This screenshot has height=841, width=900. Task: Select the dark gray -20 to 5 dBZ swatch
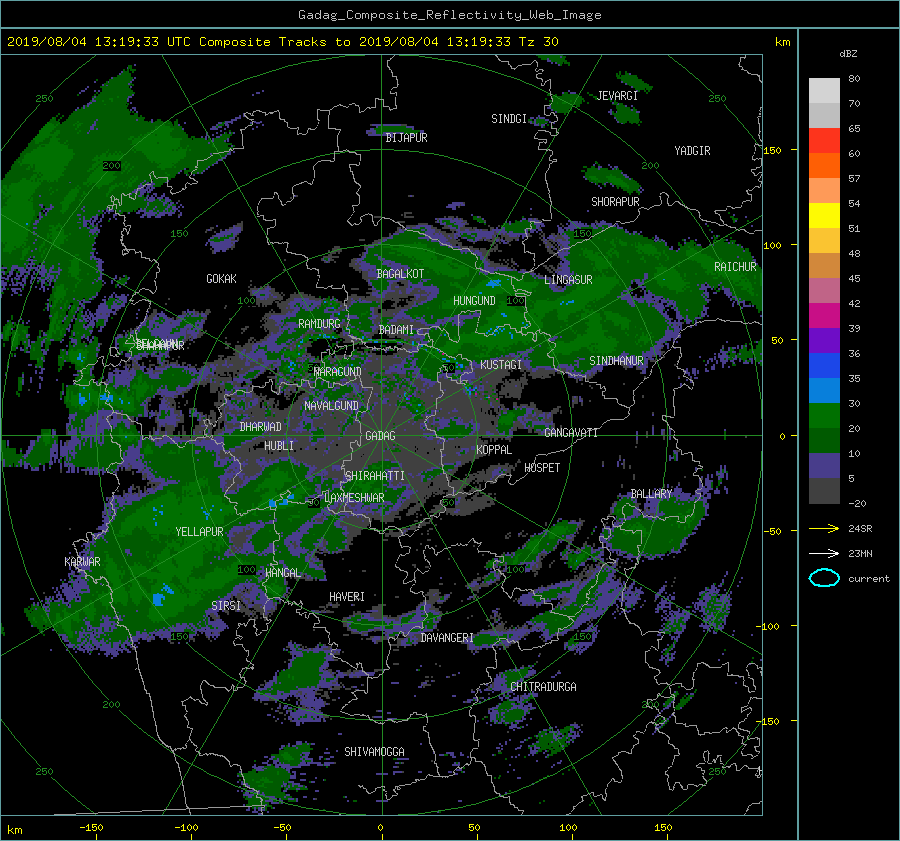click(x=824, y=491)
